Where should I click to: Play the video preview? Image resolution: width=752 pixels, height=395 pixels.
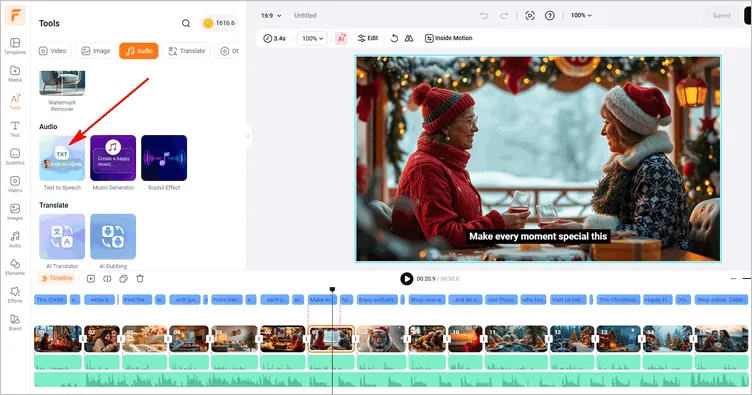click(406, 279)
